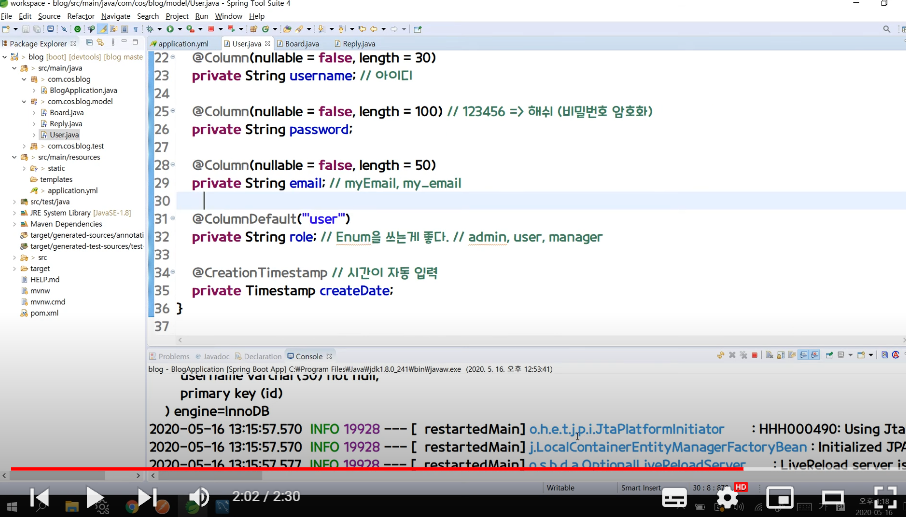Switch to the Board.java editor tab
This screenshot has height=517, width=906.
[302, 44]
